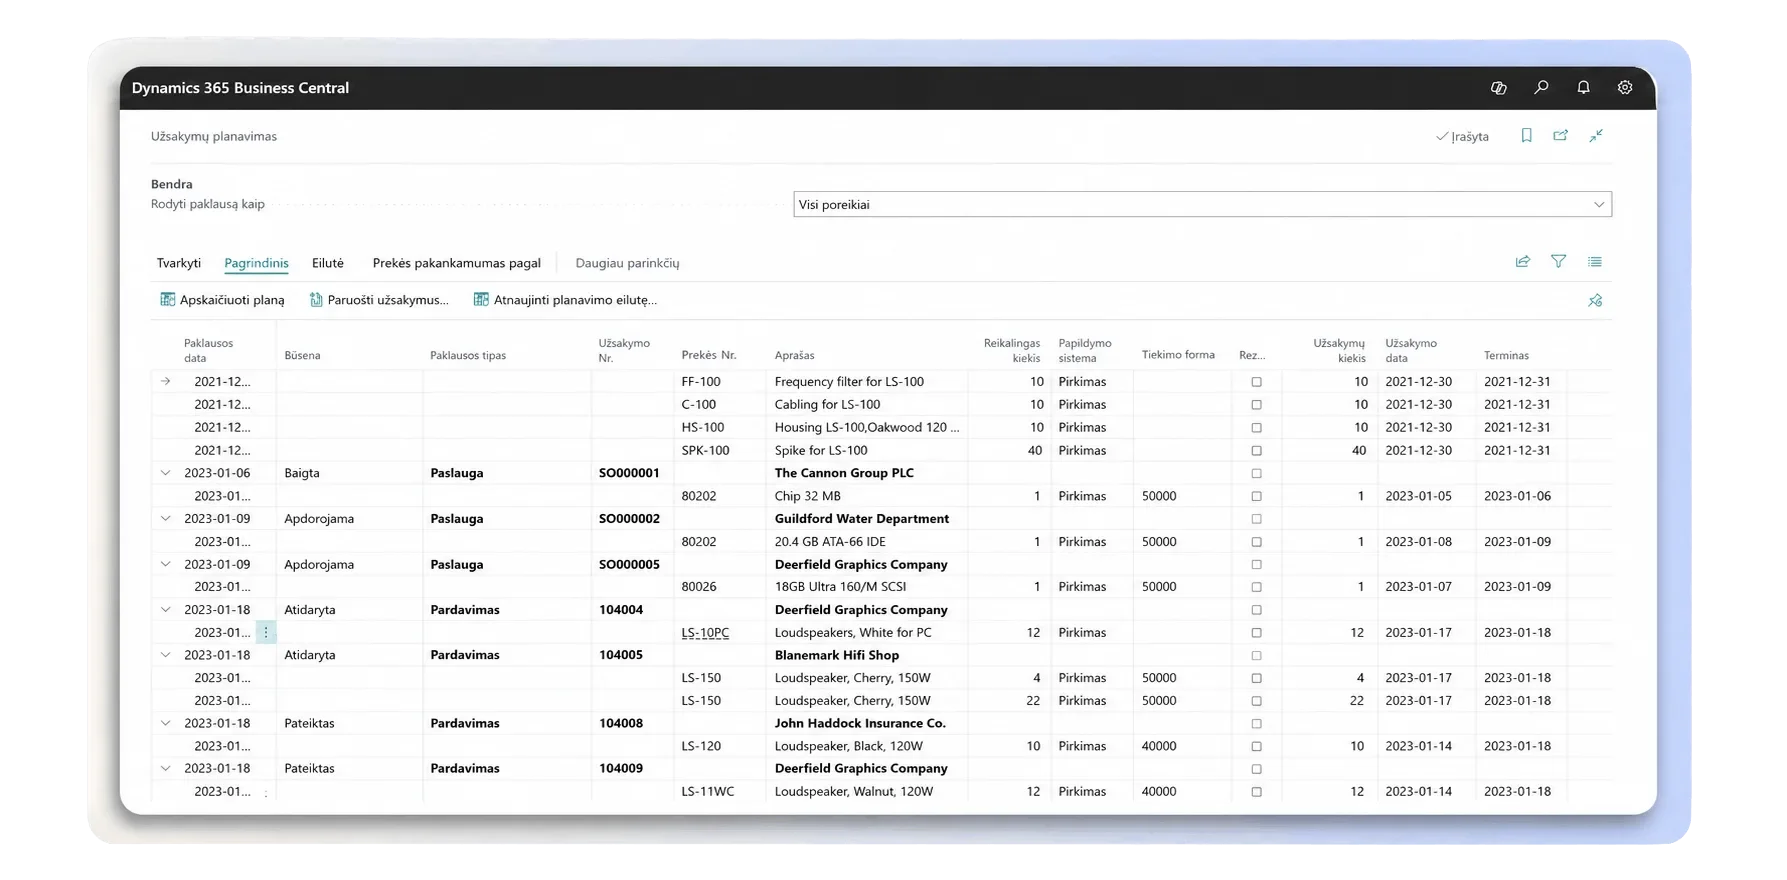Image resolution: width=1787 pixels, height=880 pixels.
Task: Select order number 104004
Action: 621,609
